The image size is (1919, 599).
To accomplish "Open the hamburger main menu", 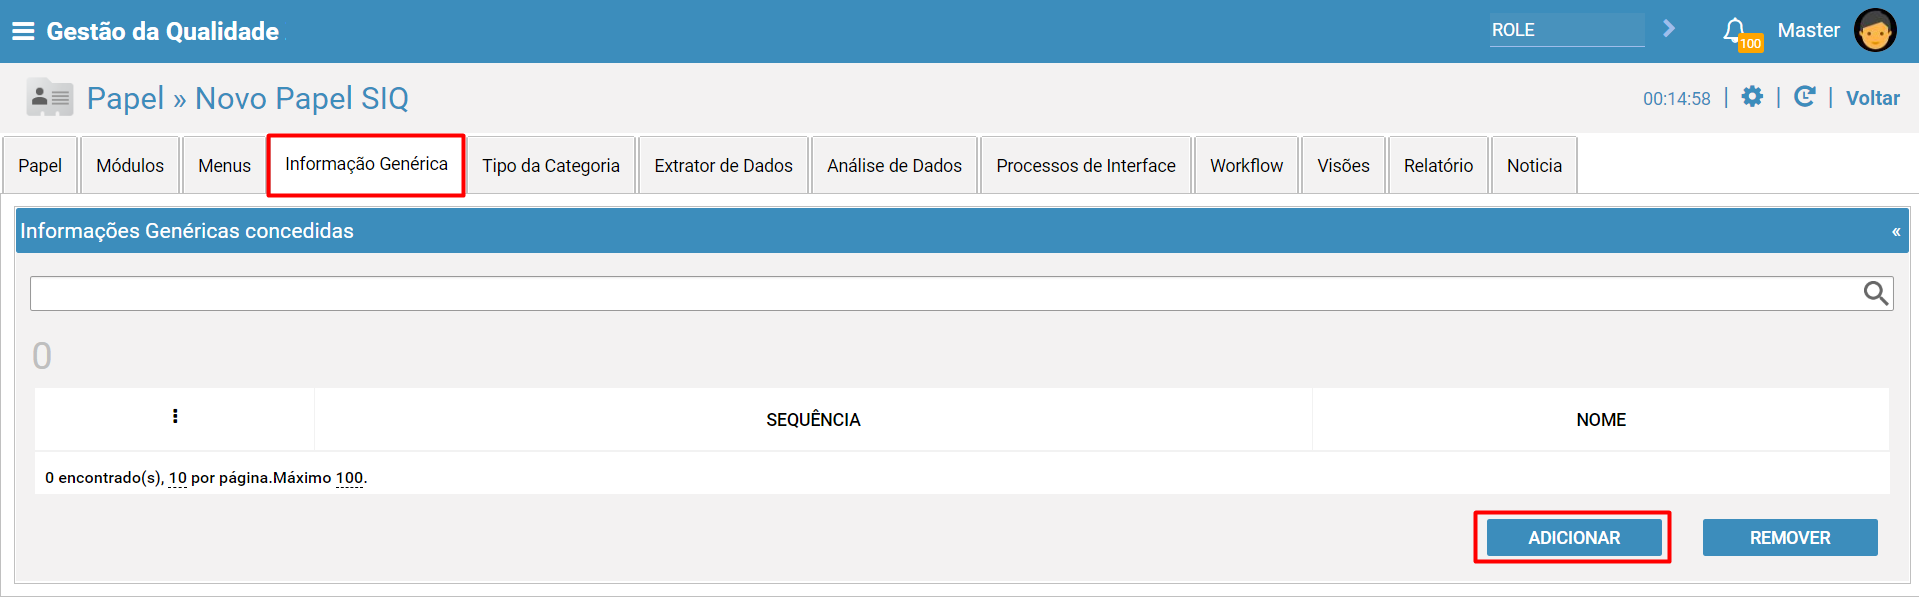I will coord(23,31).
